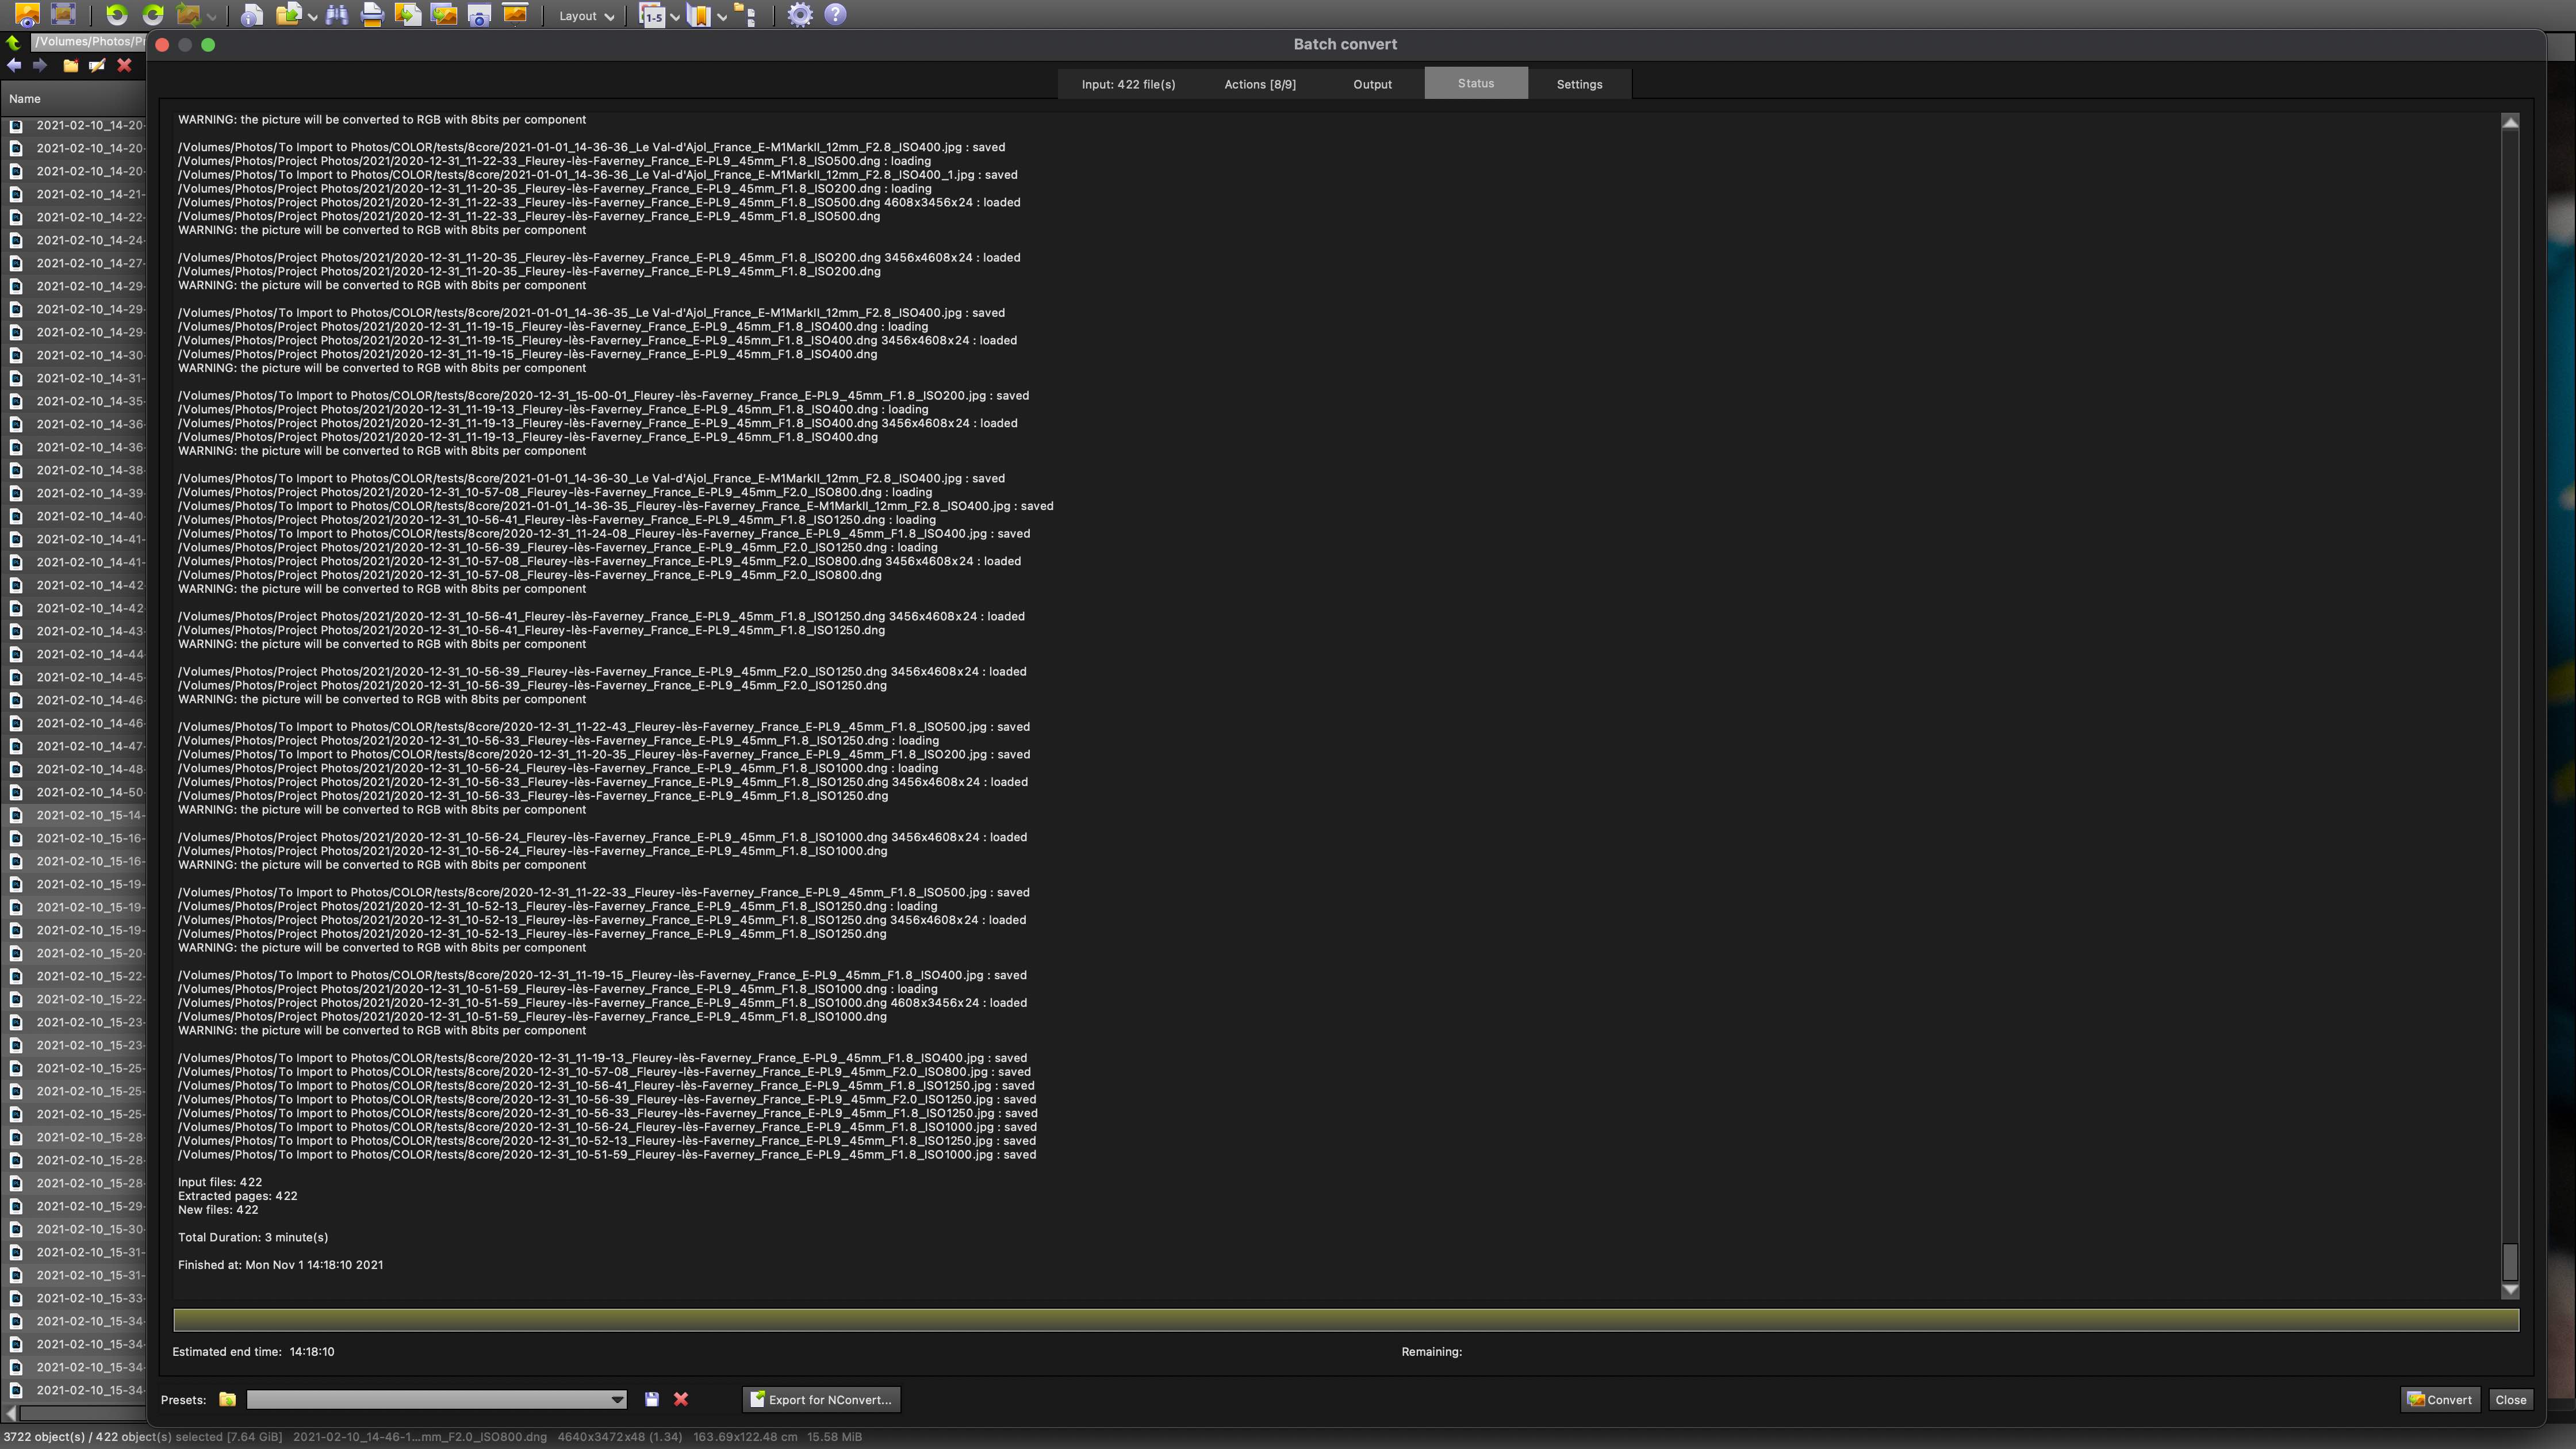The image size is (2576, 1449).
Task: Open the Actions [8/9] tab
Action: (x=1259, y=84)
